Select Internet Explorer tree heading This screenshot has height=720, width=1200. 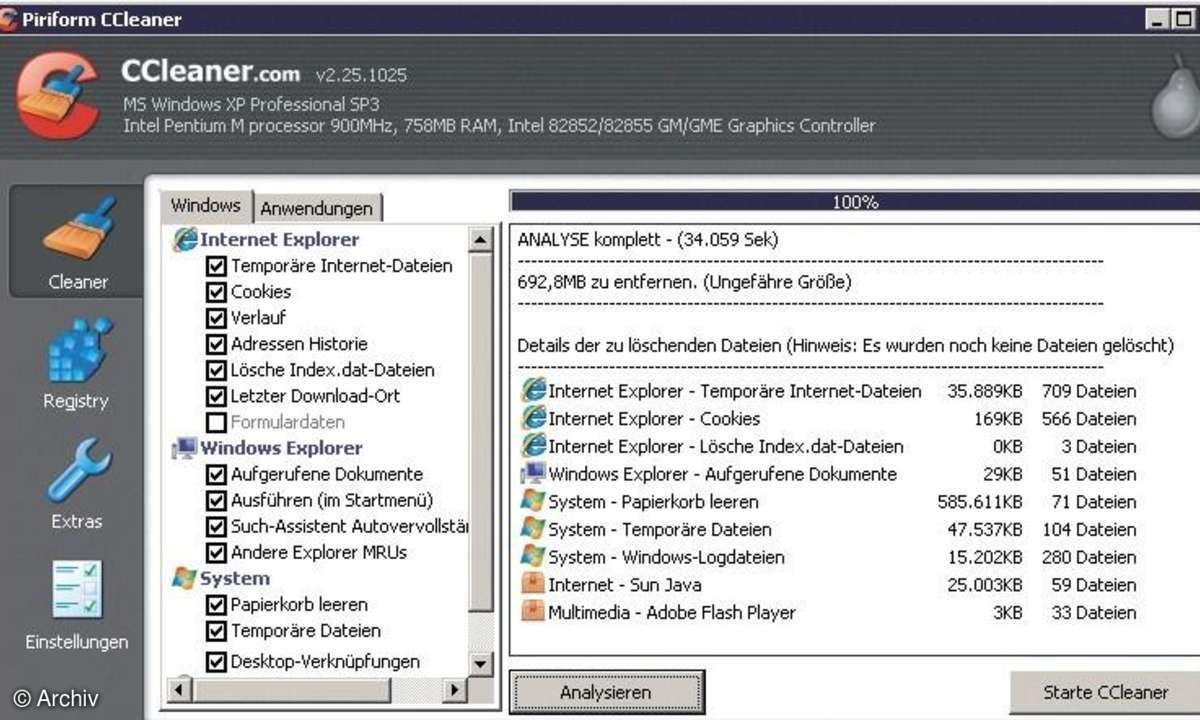pyautogui.click(x=279, y=240)
